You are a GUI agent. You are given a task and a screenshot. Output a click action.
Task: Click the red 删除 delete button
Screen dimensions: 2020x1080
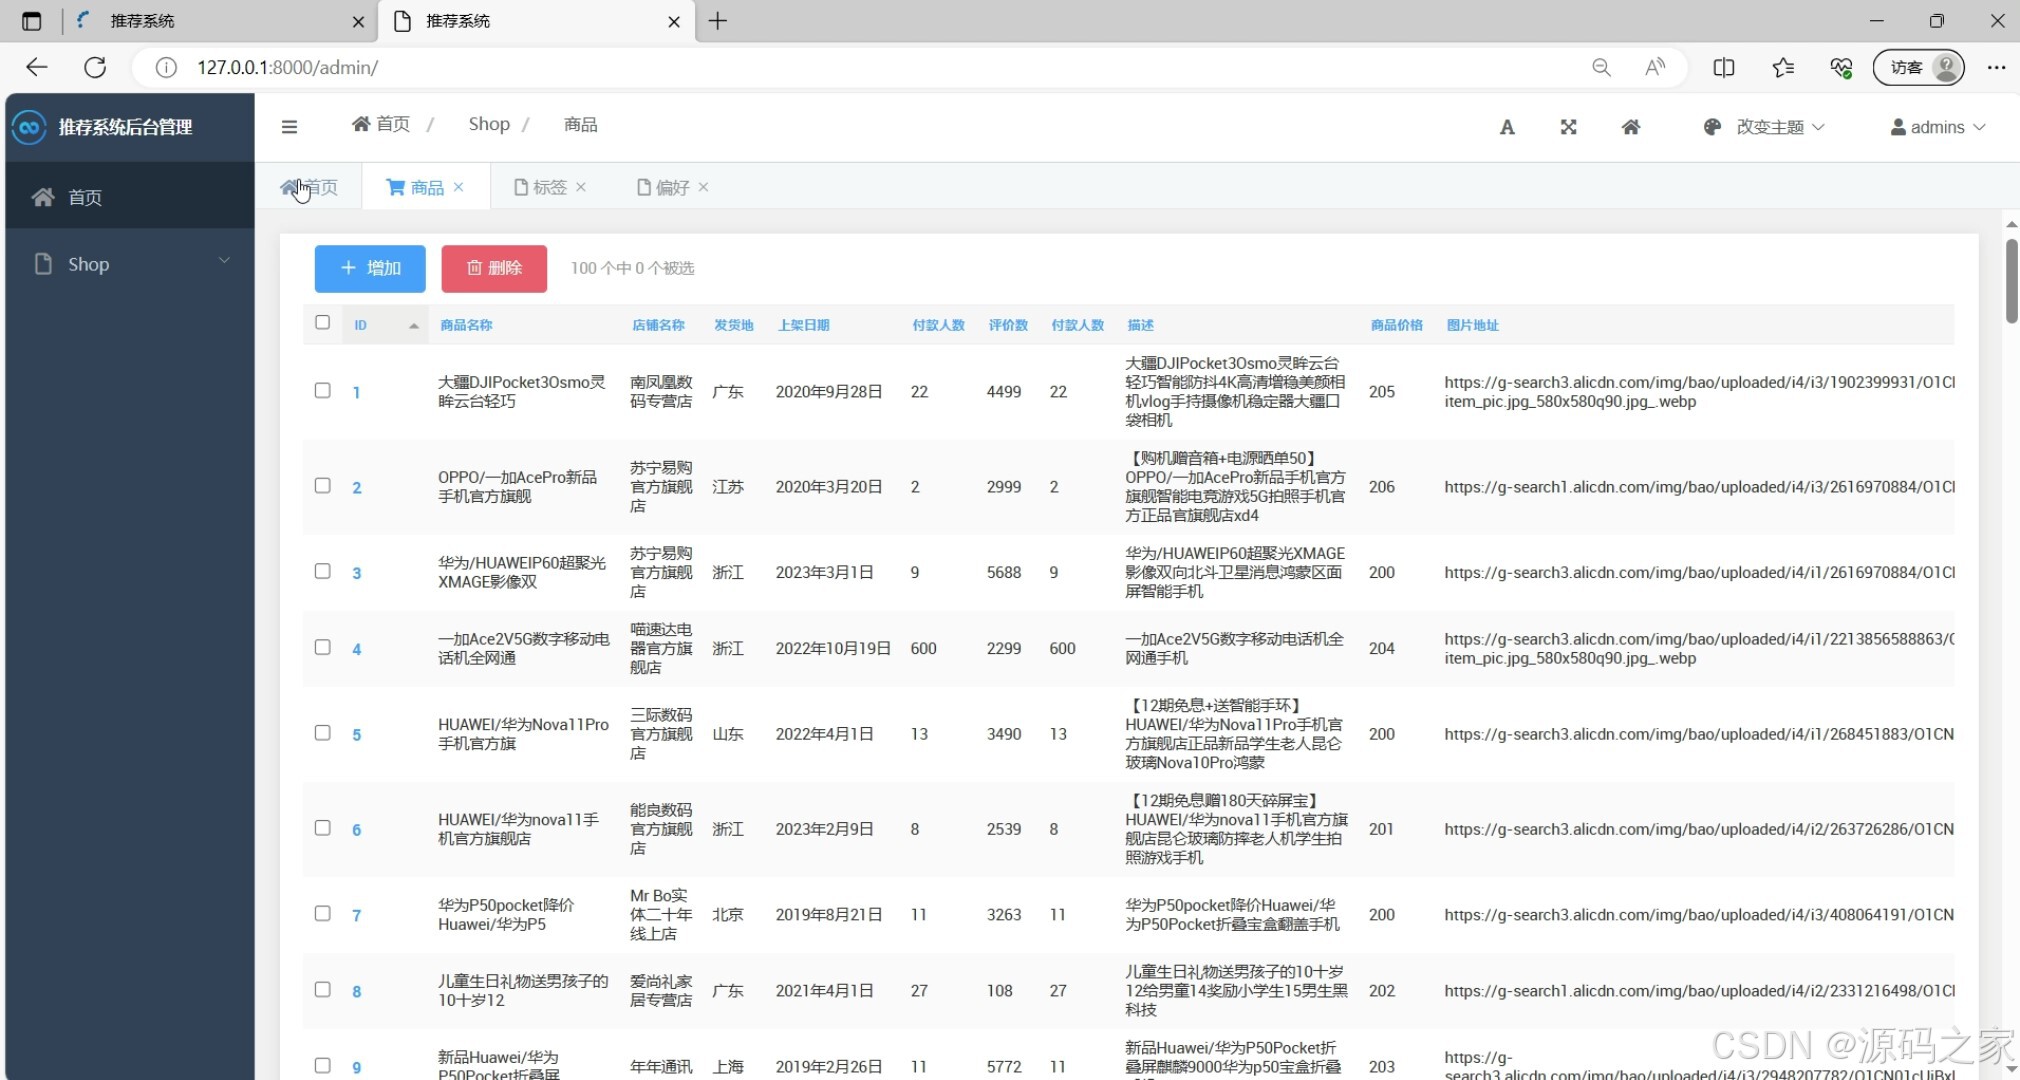494,268
